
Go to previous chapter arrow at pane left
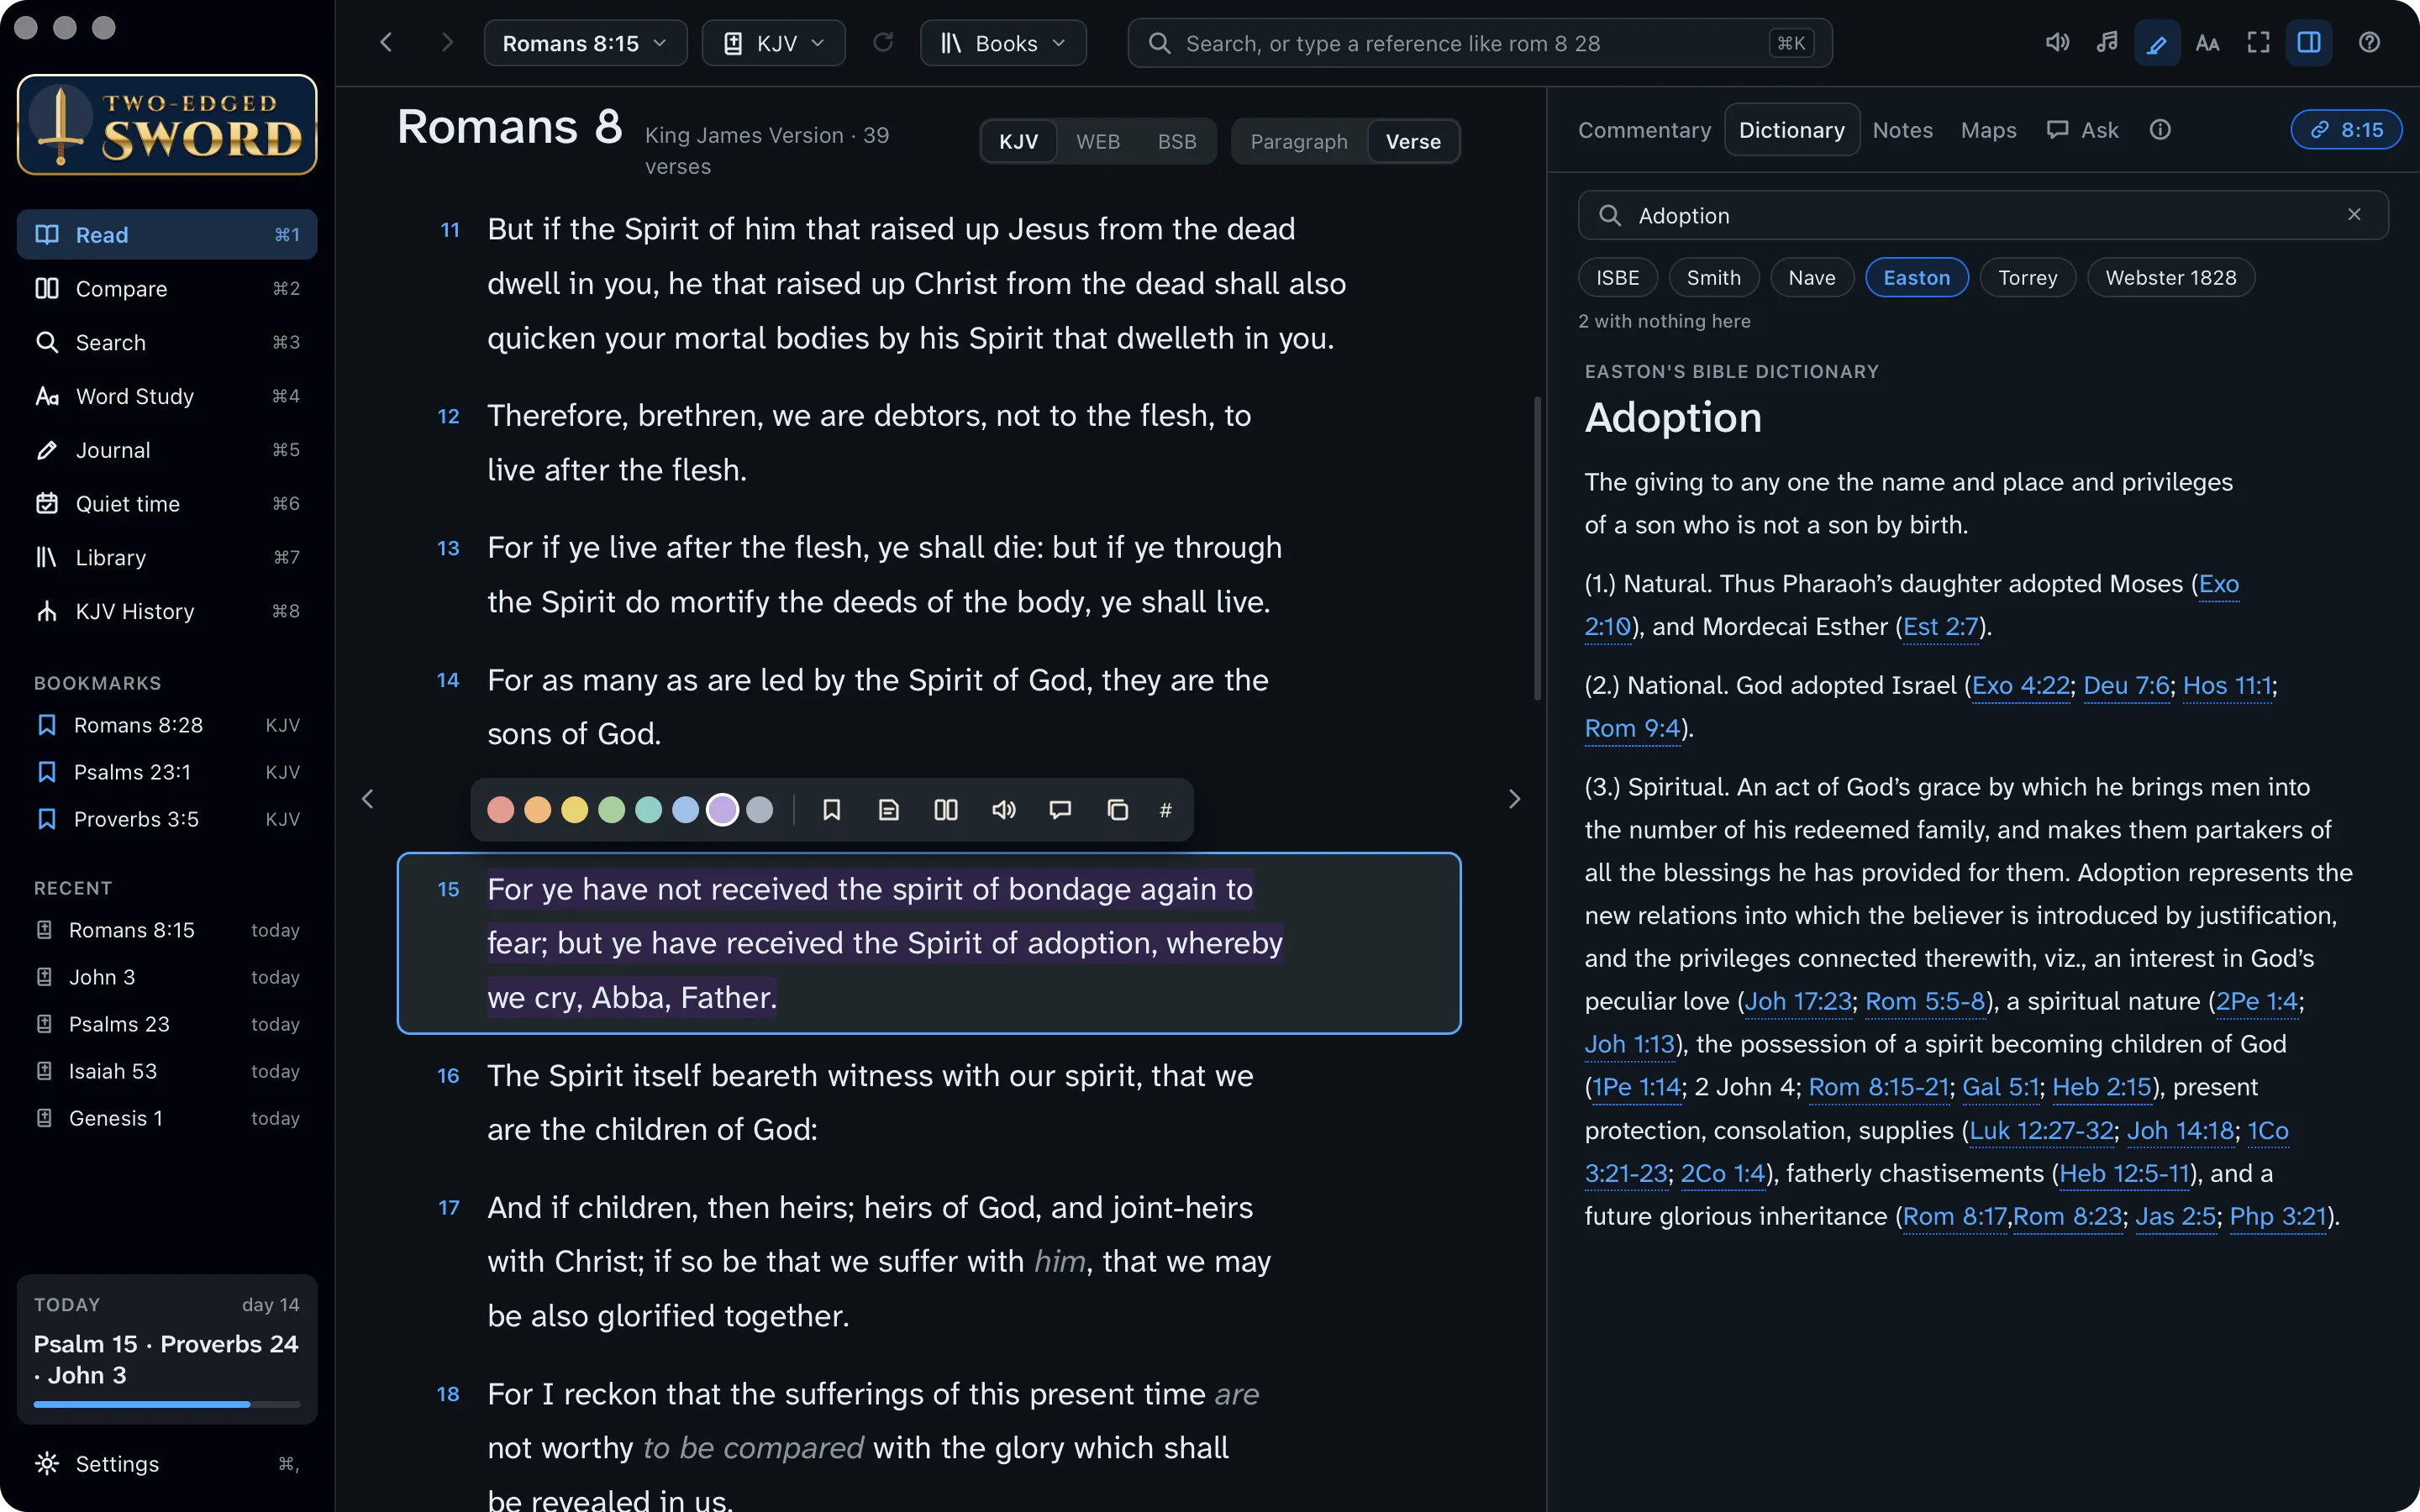[x=368, y=799]
